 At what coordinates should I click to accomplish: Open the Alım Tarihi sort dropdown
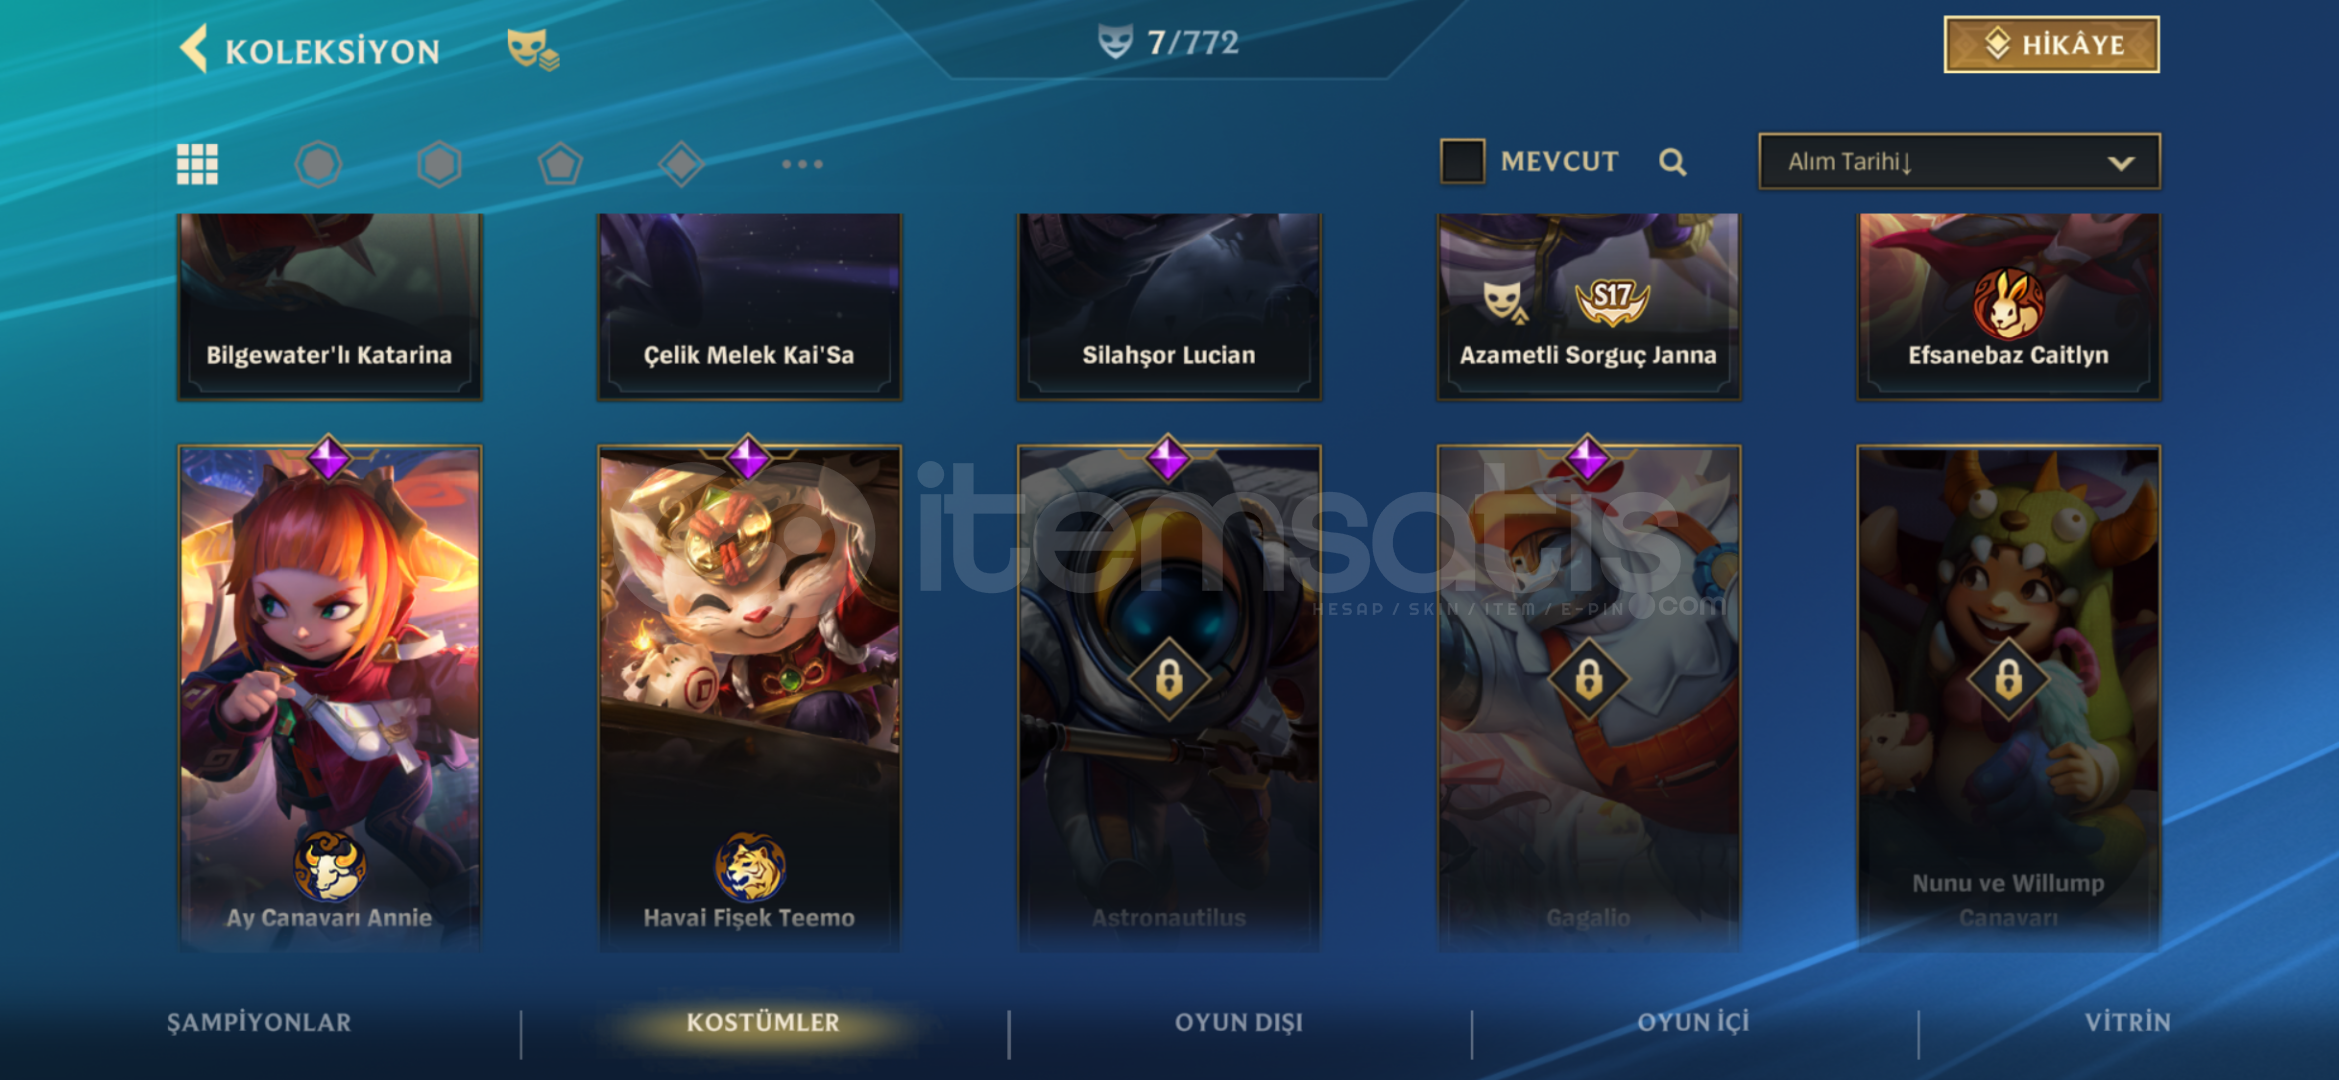coord(1959,161)
